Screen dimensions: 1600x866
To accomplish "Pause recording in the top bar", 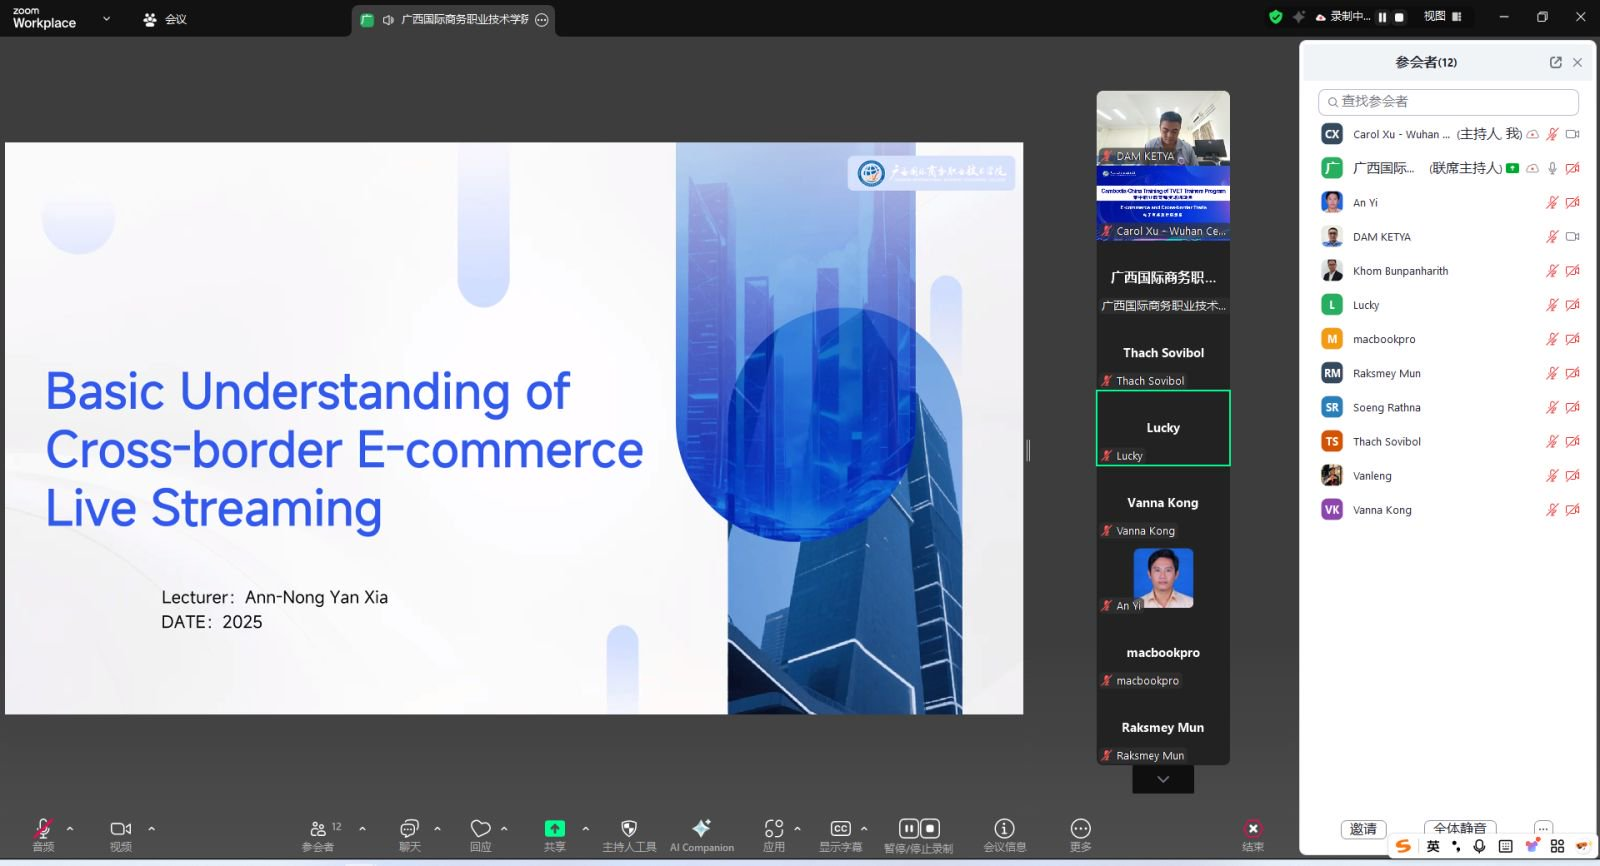I will (x=1382, y=17).
